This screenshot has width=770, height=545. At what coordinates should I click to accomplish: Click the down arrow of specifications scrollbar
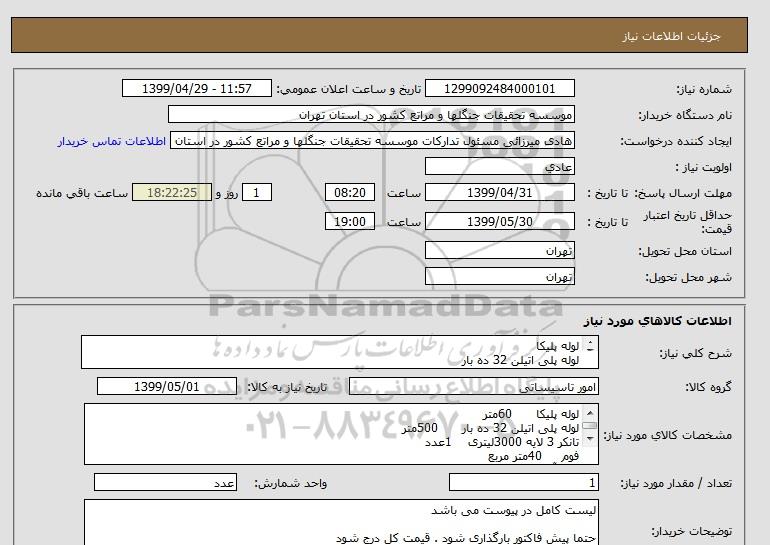[590, 438]
